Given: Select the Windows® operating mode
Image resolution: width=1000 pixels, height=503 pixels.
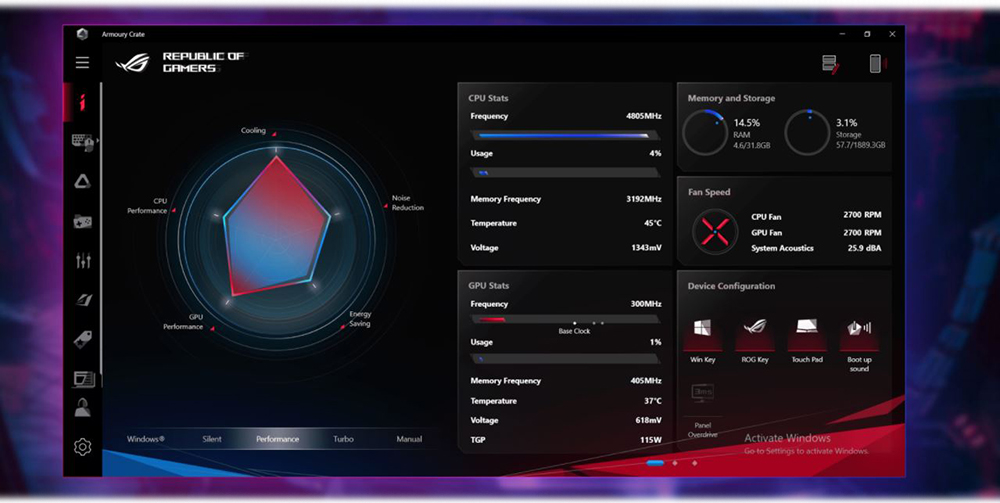Looking at the screenshot, I should 146,439.
